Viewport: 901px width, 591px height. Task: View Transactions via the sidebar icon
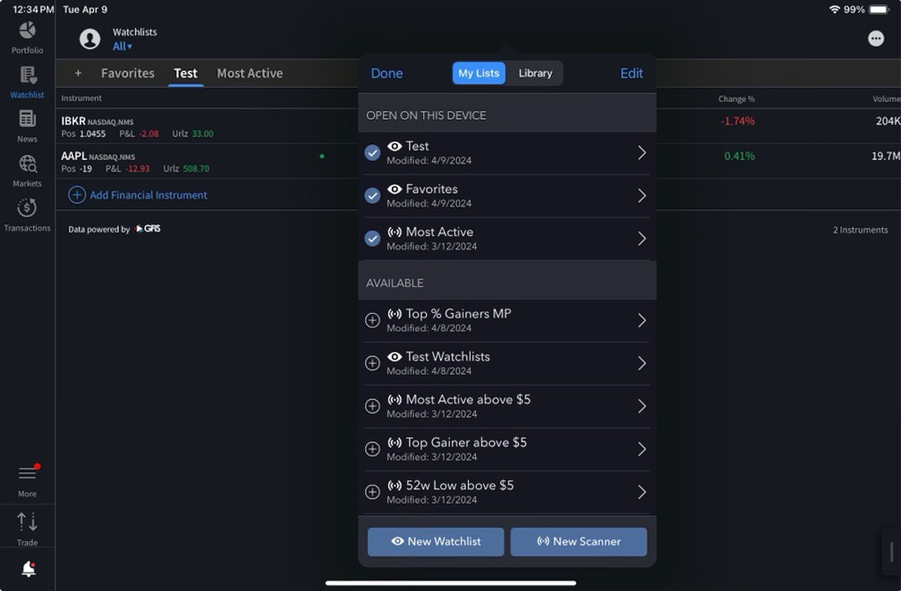pos(27,210)
